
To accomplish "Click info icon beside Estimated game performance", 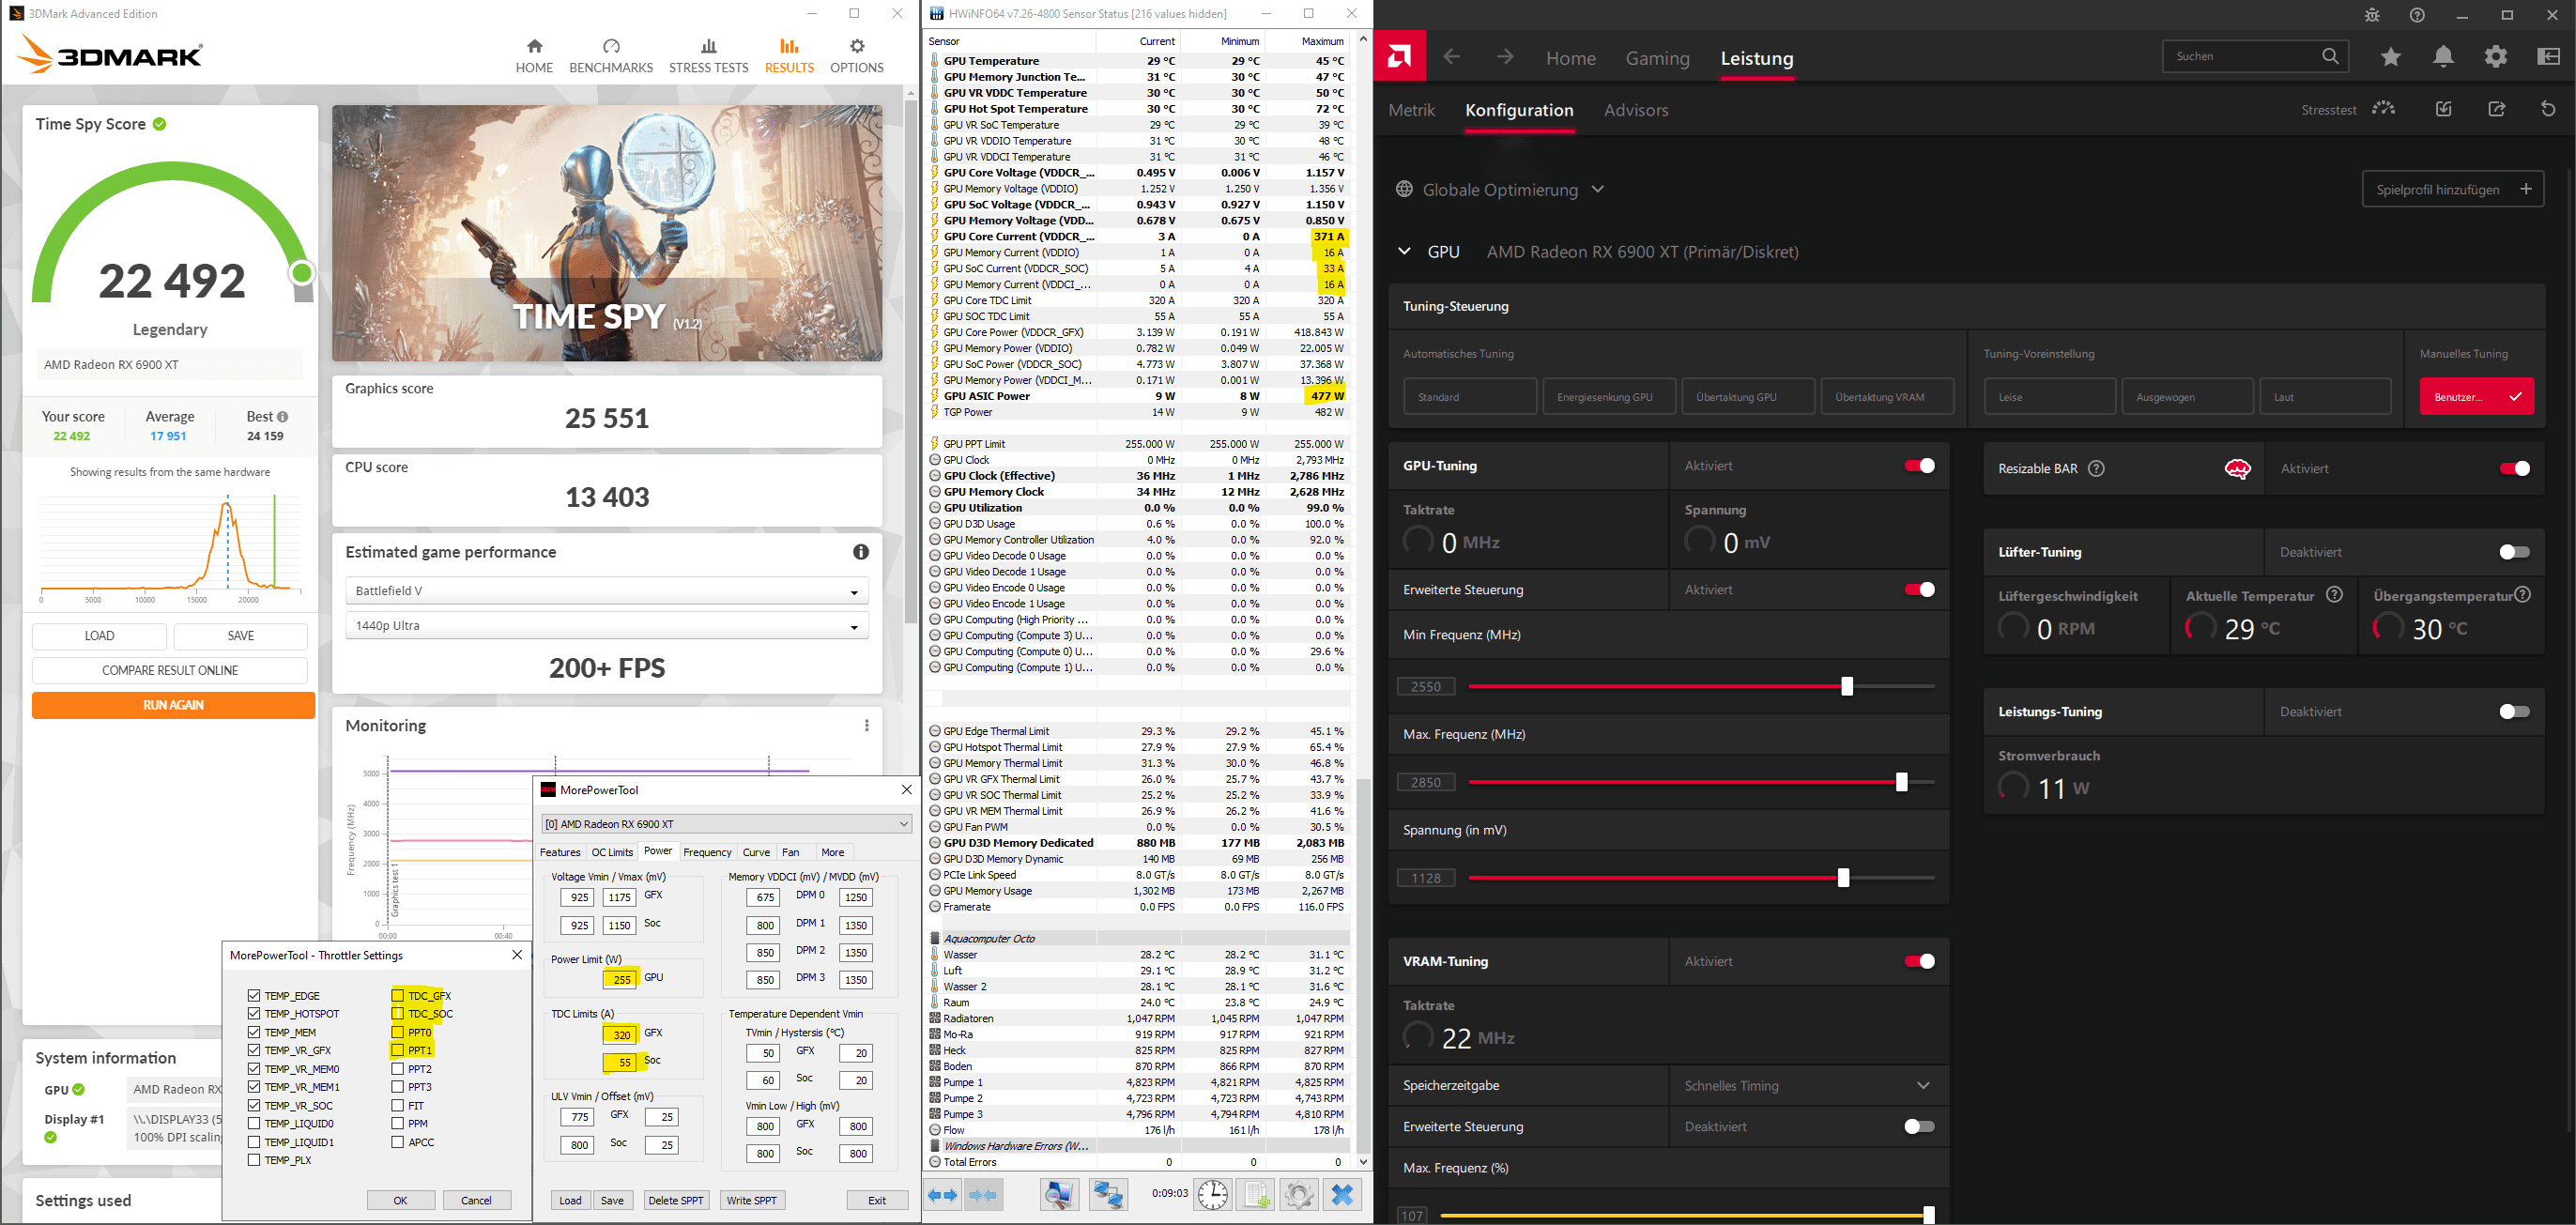I will [860, 552].
